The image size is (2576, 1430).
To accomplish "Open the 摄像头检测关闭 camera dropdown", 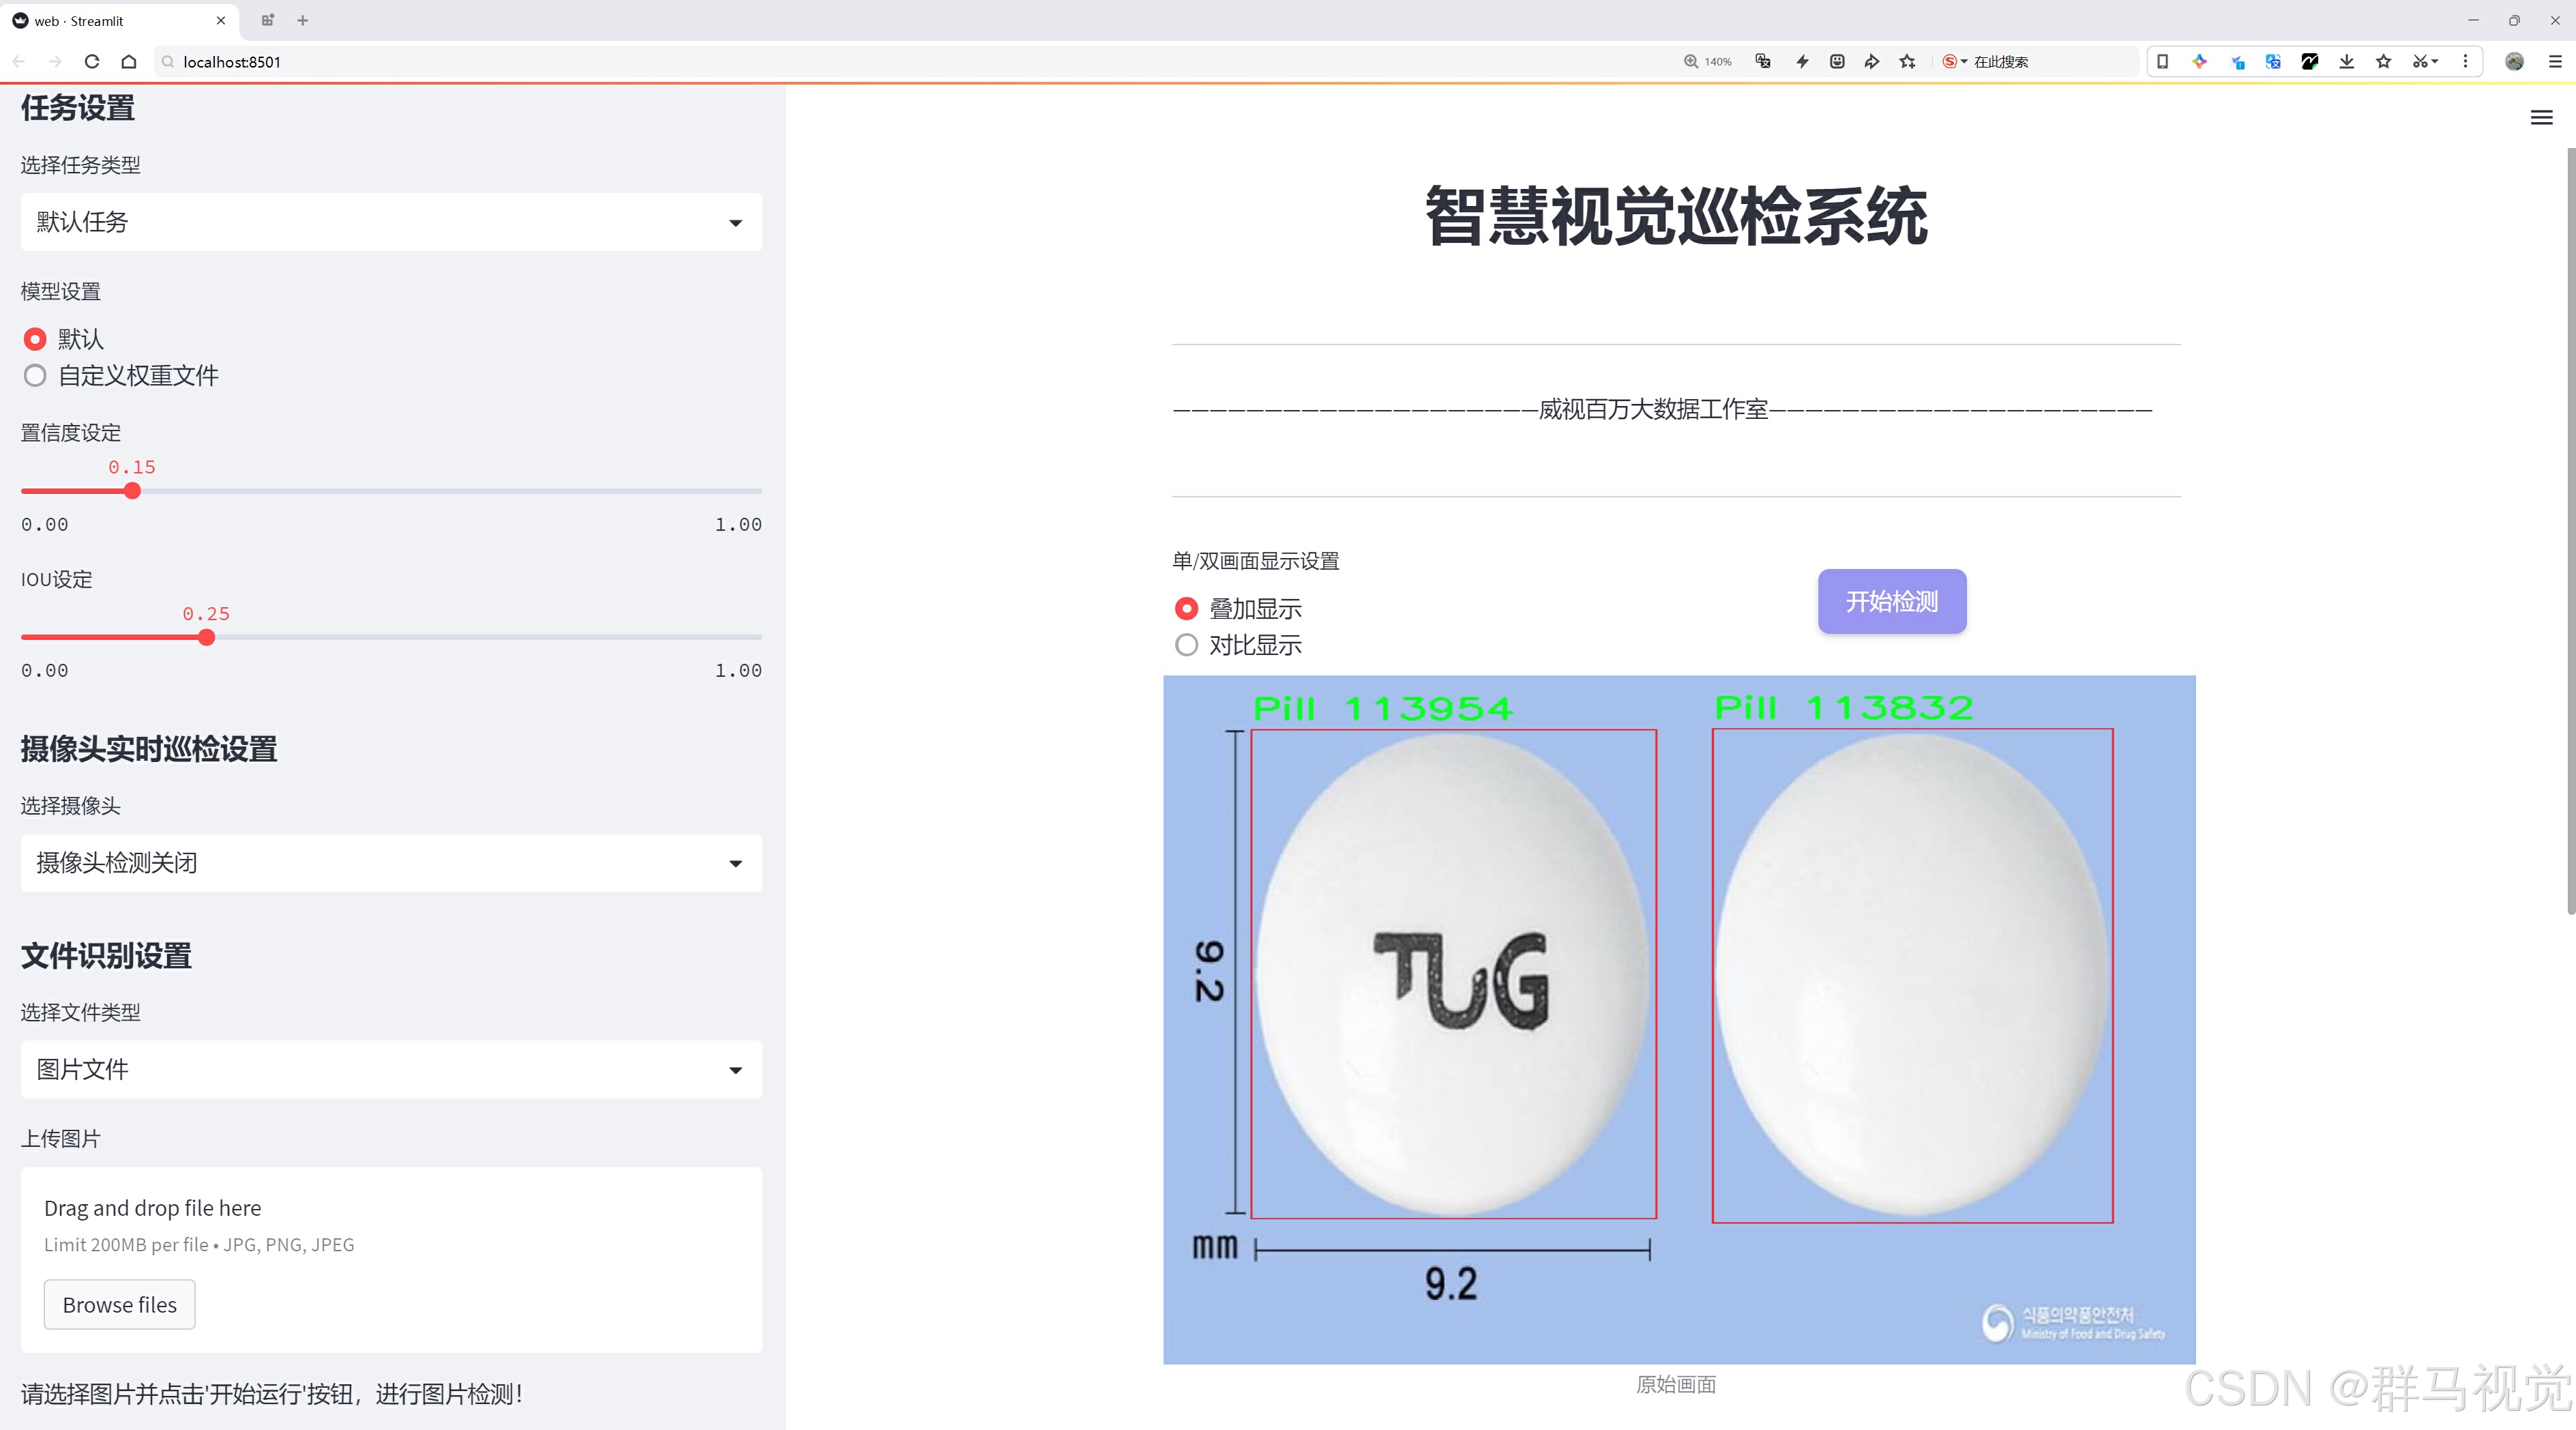I will 391,863.
